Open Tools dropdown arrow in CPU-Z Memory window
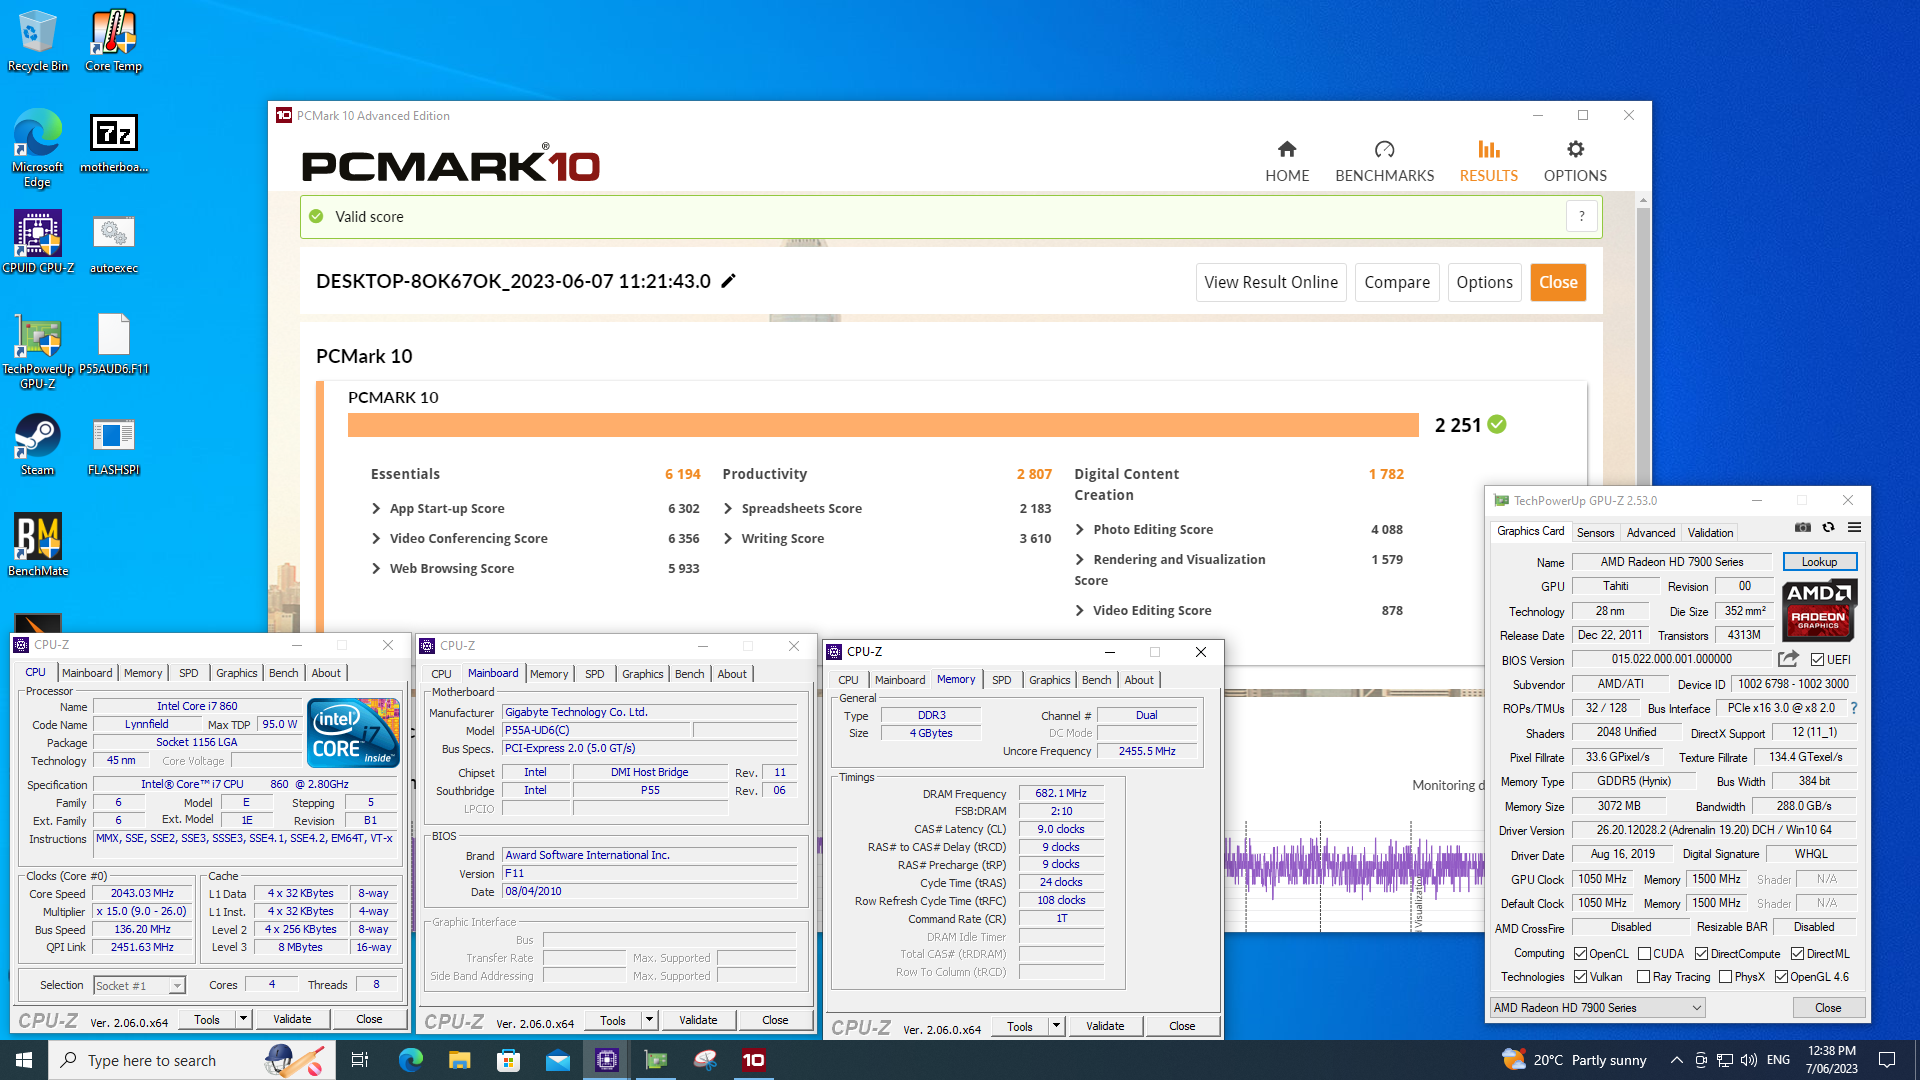Image resolution: width=1920 pixels, height=1080 pixels. click(x=1056, y=1026)
